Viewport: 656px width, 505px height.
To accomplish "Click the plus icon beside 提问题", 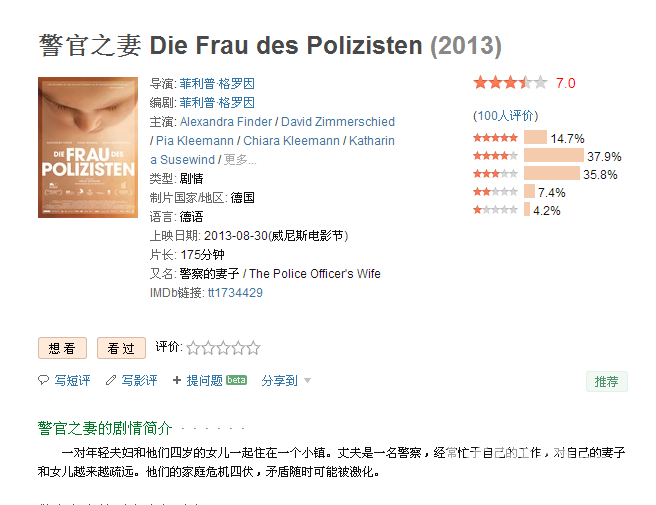I will coord(177,380).
